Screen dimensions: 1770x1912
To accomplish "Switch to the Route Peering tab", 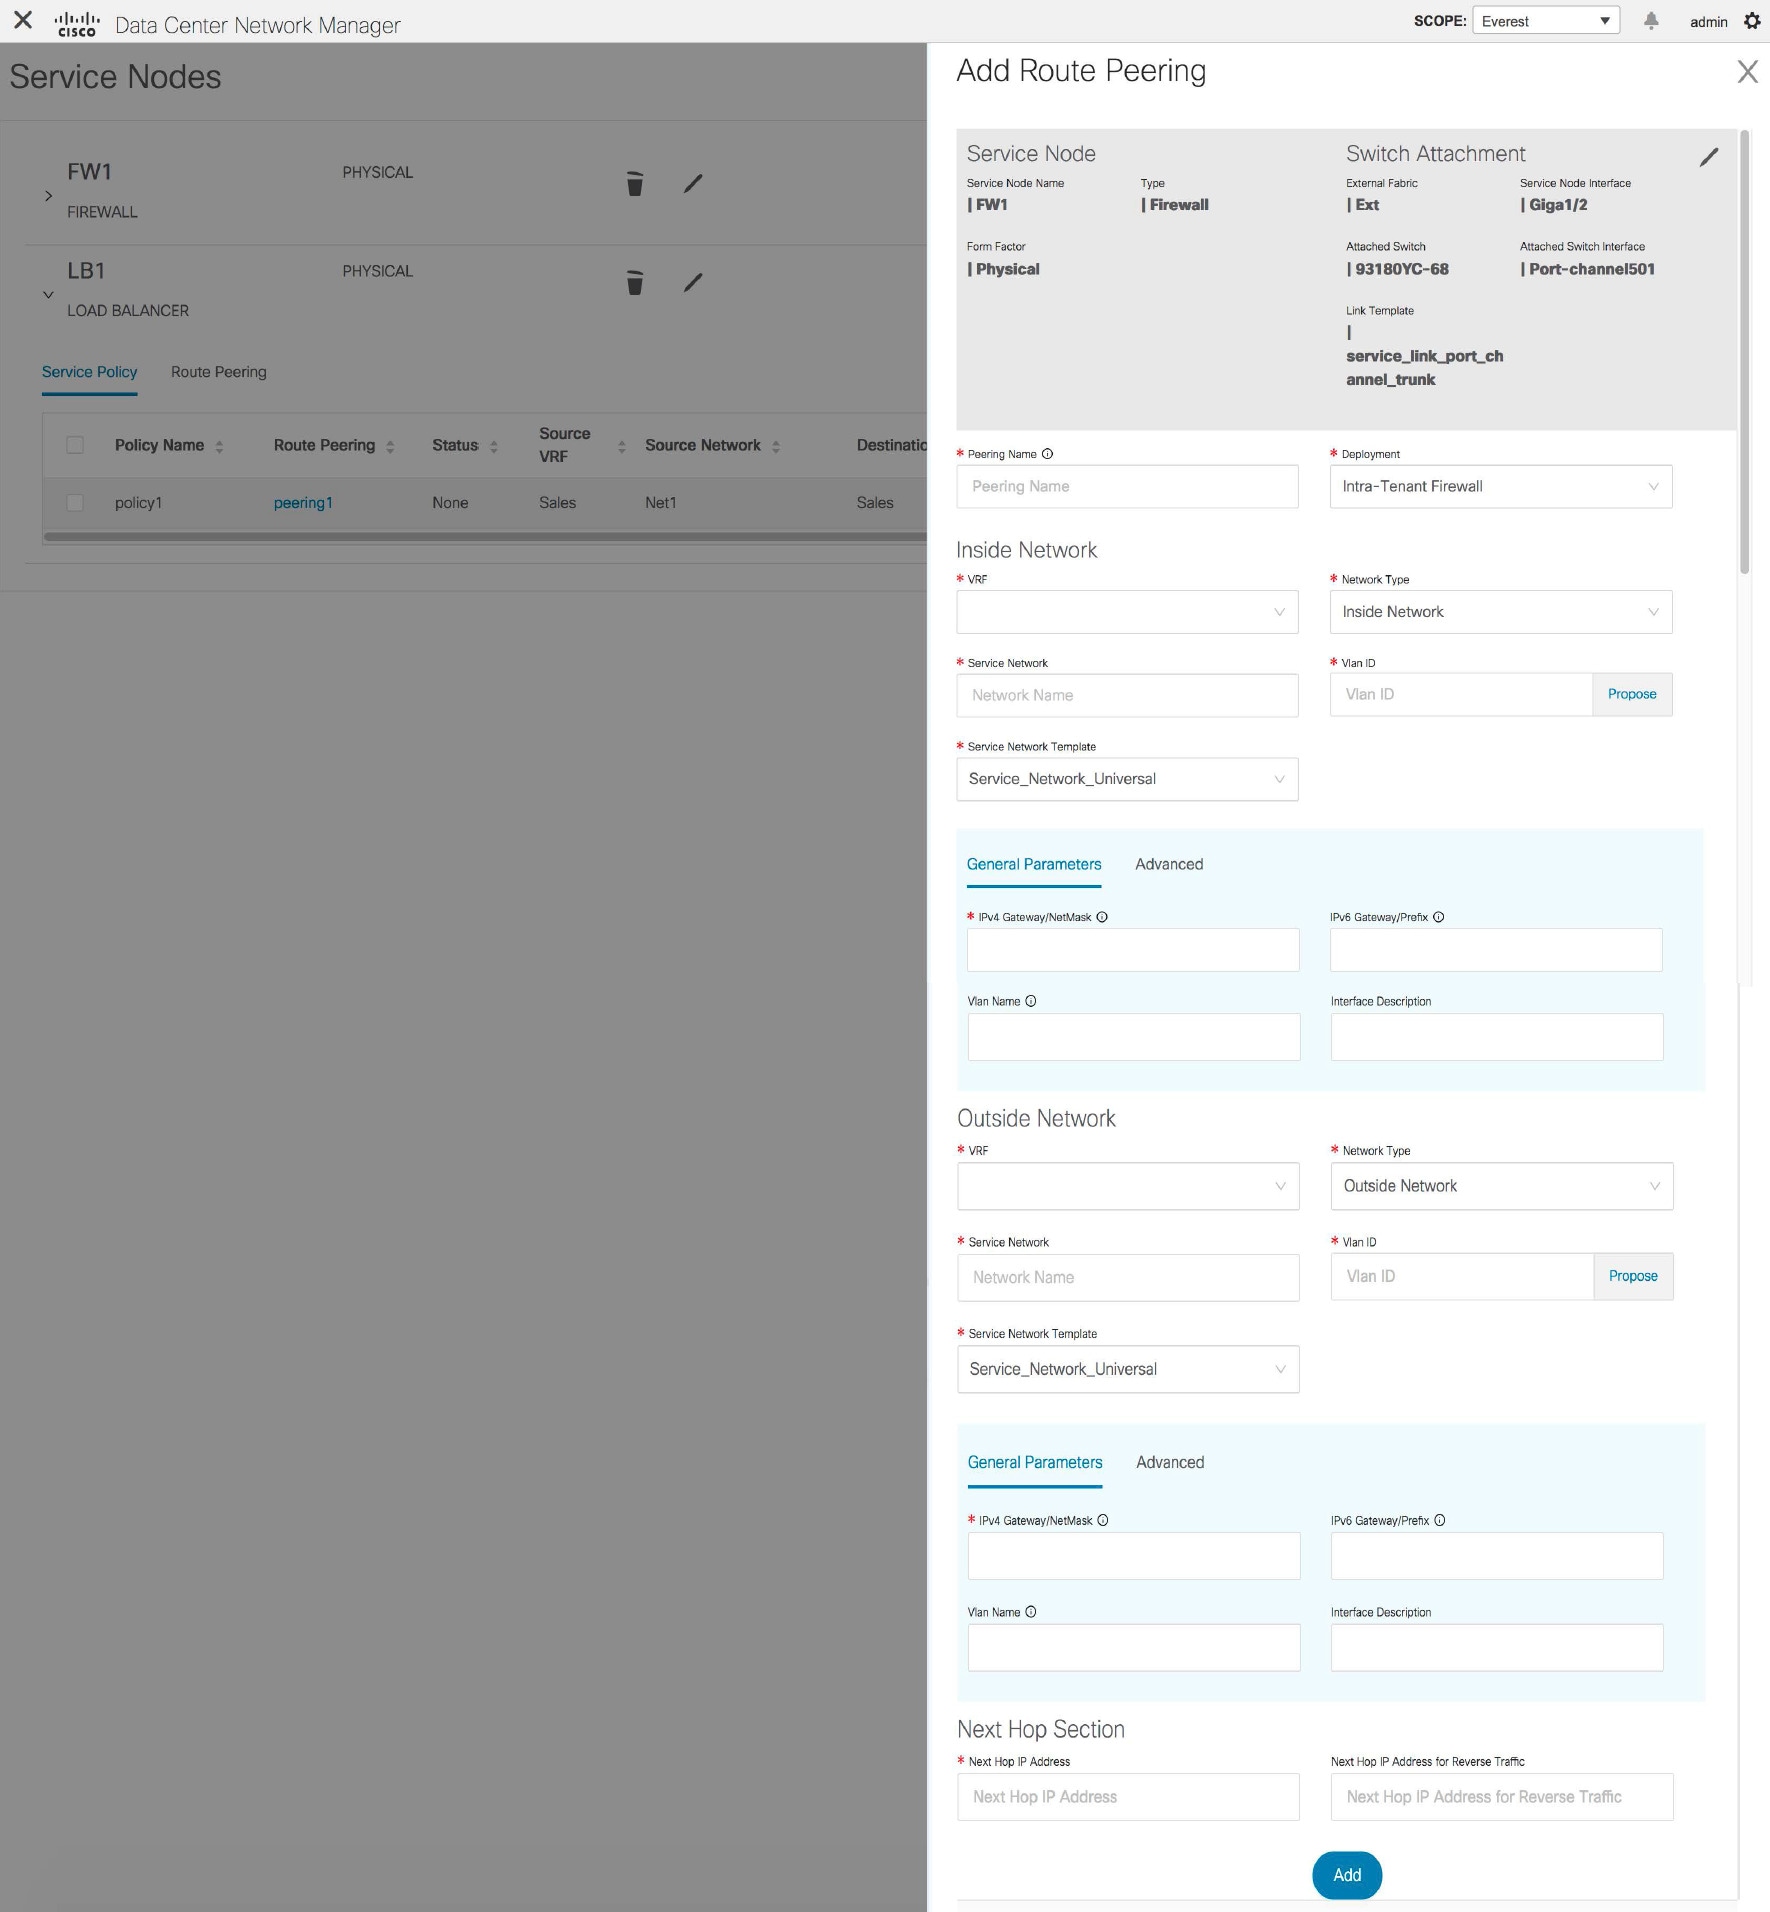I will point(218,372).
